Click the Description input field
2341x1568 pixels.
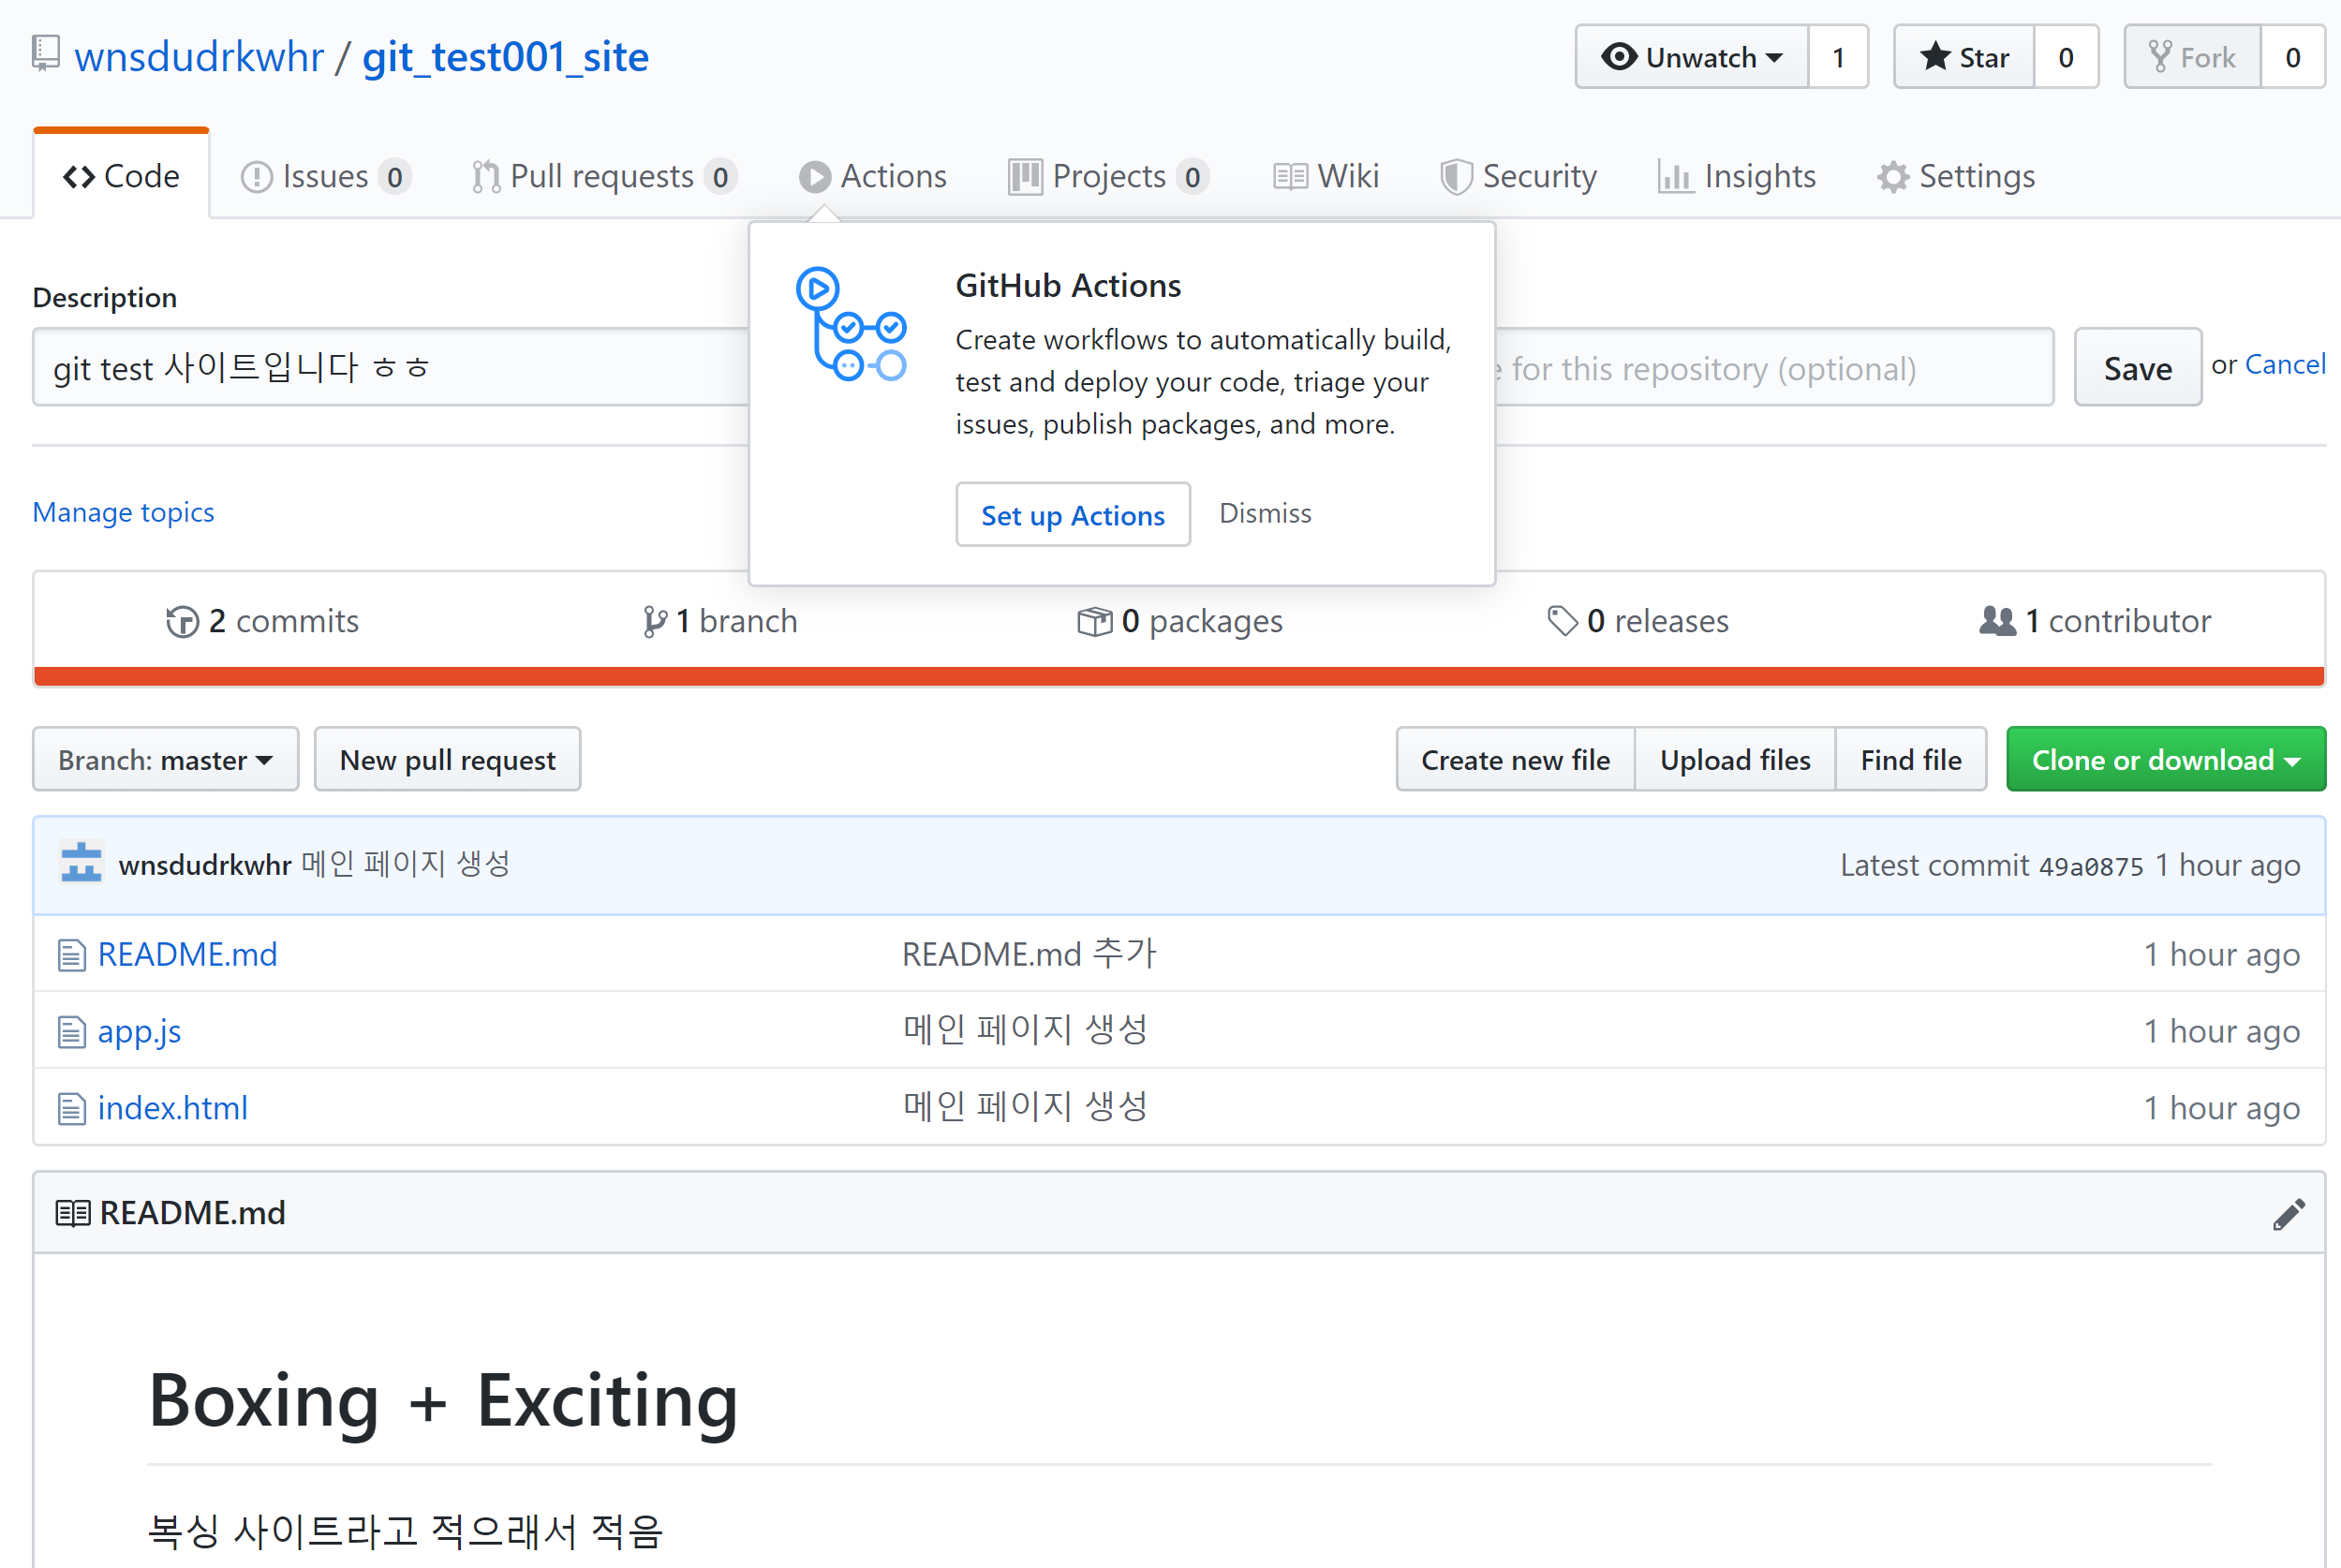tap(391, 367)
